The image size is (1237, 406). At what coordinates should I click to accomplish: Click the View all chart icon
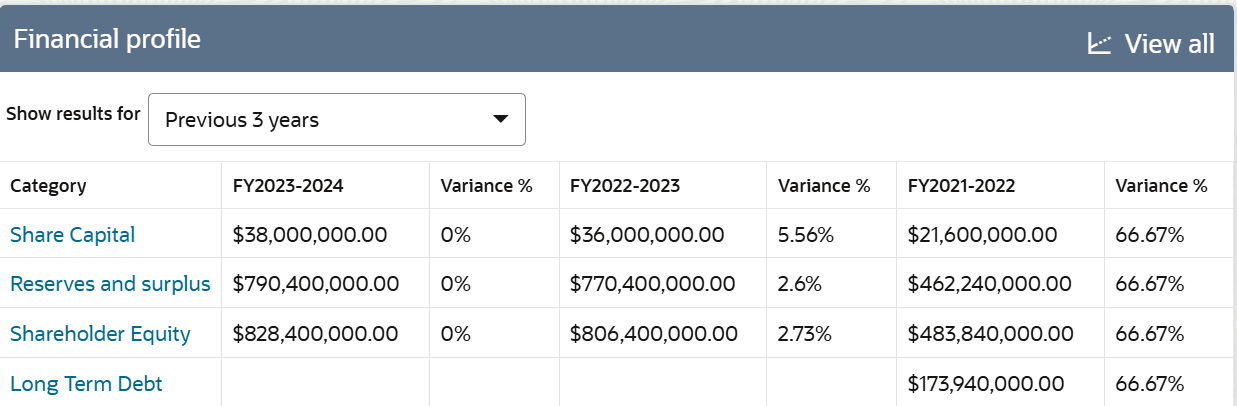click(x=1099, y=43)
